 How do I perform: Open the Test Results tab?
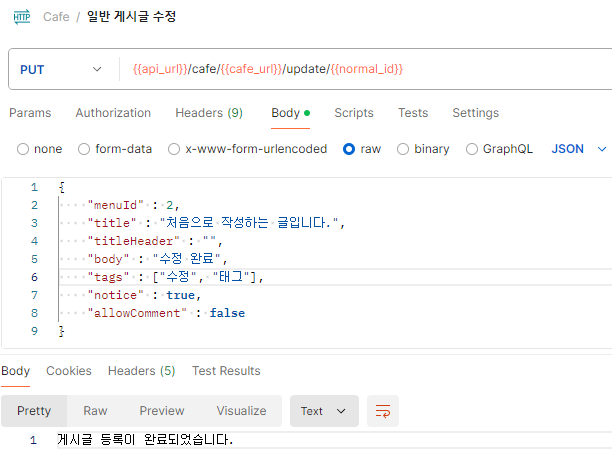pyautogui.click(x=226, y=371)
